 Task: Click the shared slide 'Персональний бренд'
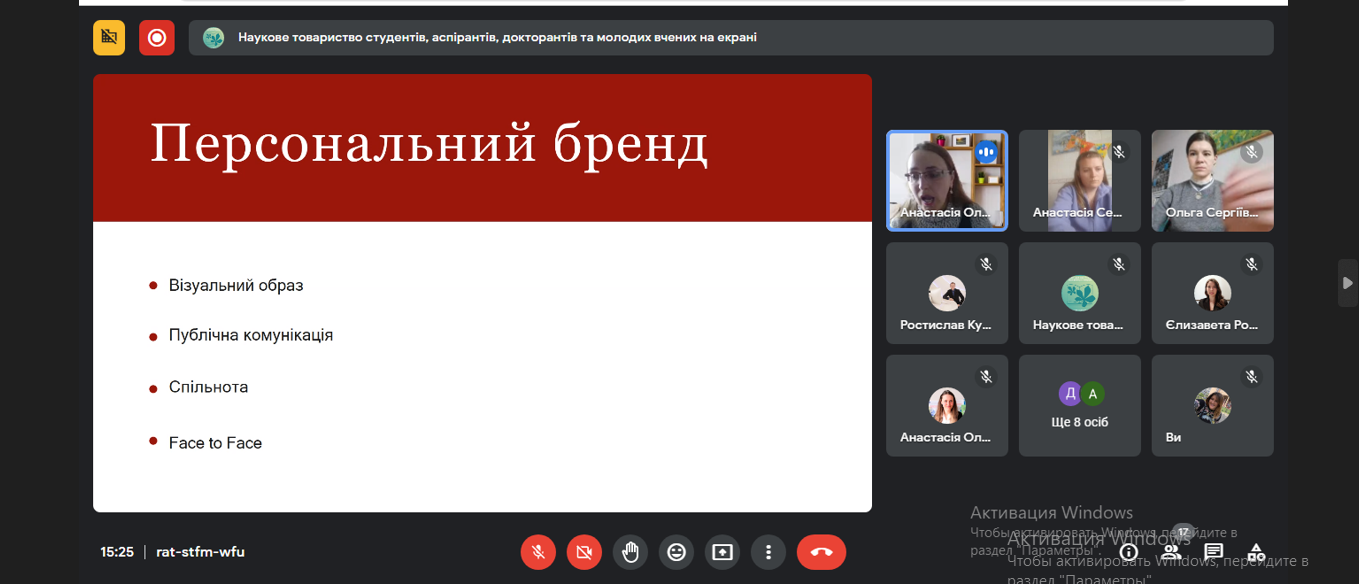(x=482, y=293)
